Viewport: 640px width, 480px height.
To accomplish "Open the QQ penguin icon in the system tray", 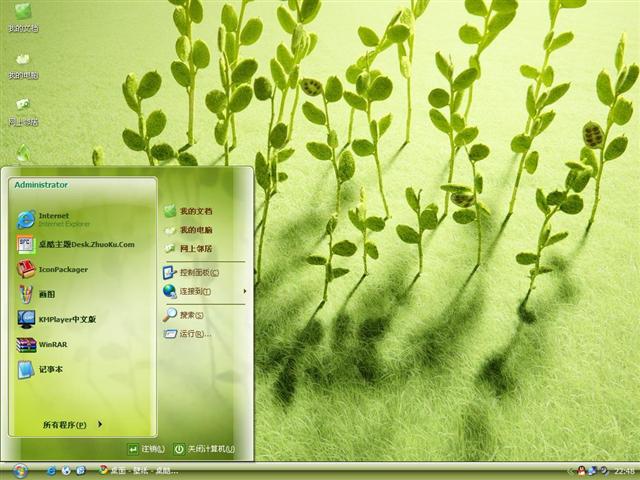I will point(582,471).
